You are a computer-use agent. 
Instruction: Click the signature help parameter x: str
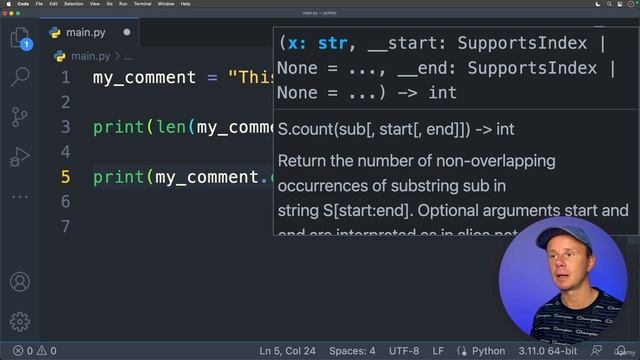pos(317,43)
